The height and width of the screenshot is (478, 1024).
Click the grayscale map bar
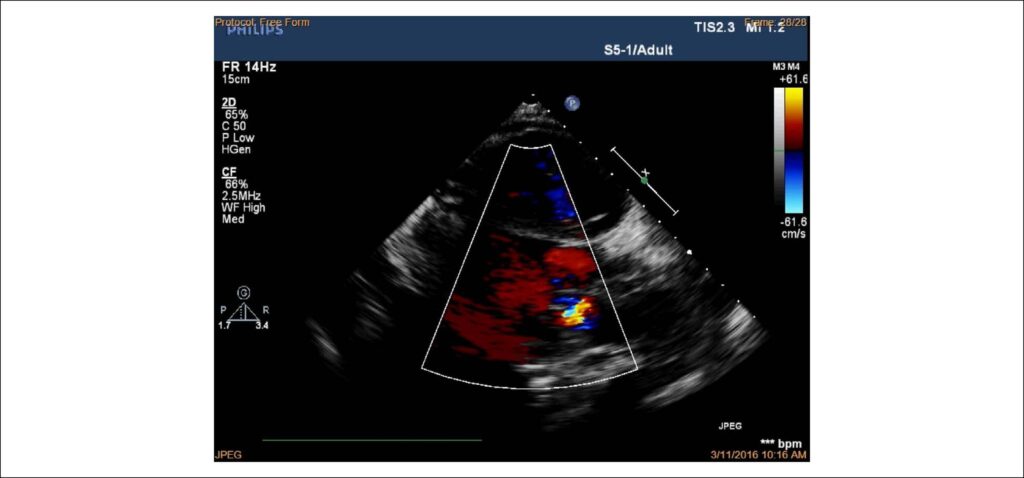[x=778, y=151]
